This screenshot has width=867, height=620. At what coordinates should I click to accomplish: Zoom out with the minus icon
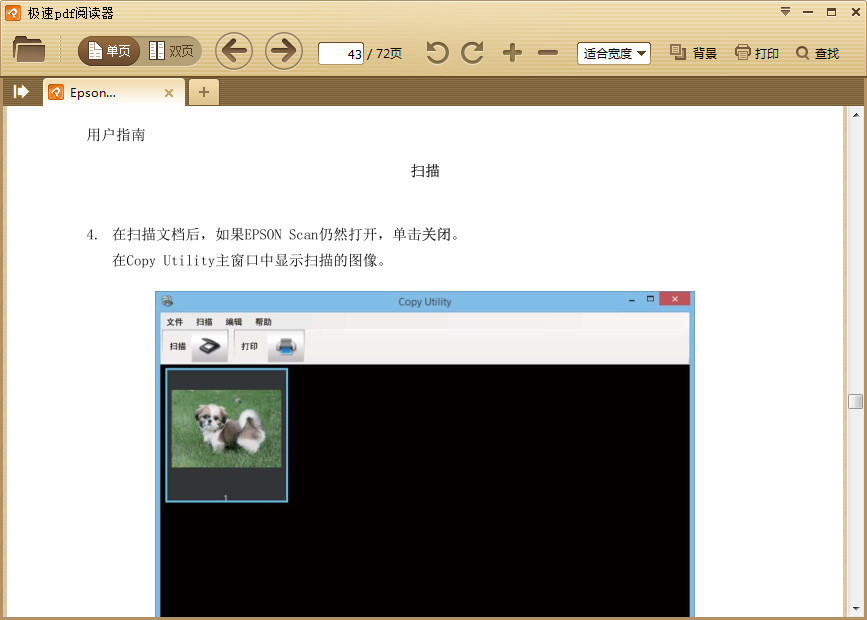tap(547, 53)
